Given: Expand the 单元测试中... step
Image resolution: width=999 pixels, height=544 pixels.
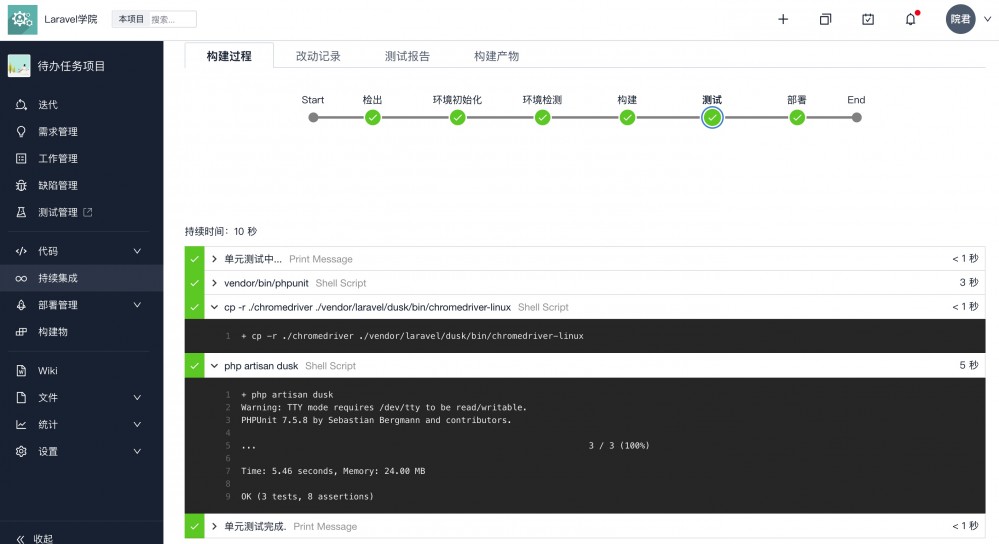Looking at the screenshot, I should pyautogui.click(x=214, y=259).
